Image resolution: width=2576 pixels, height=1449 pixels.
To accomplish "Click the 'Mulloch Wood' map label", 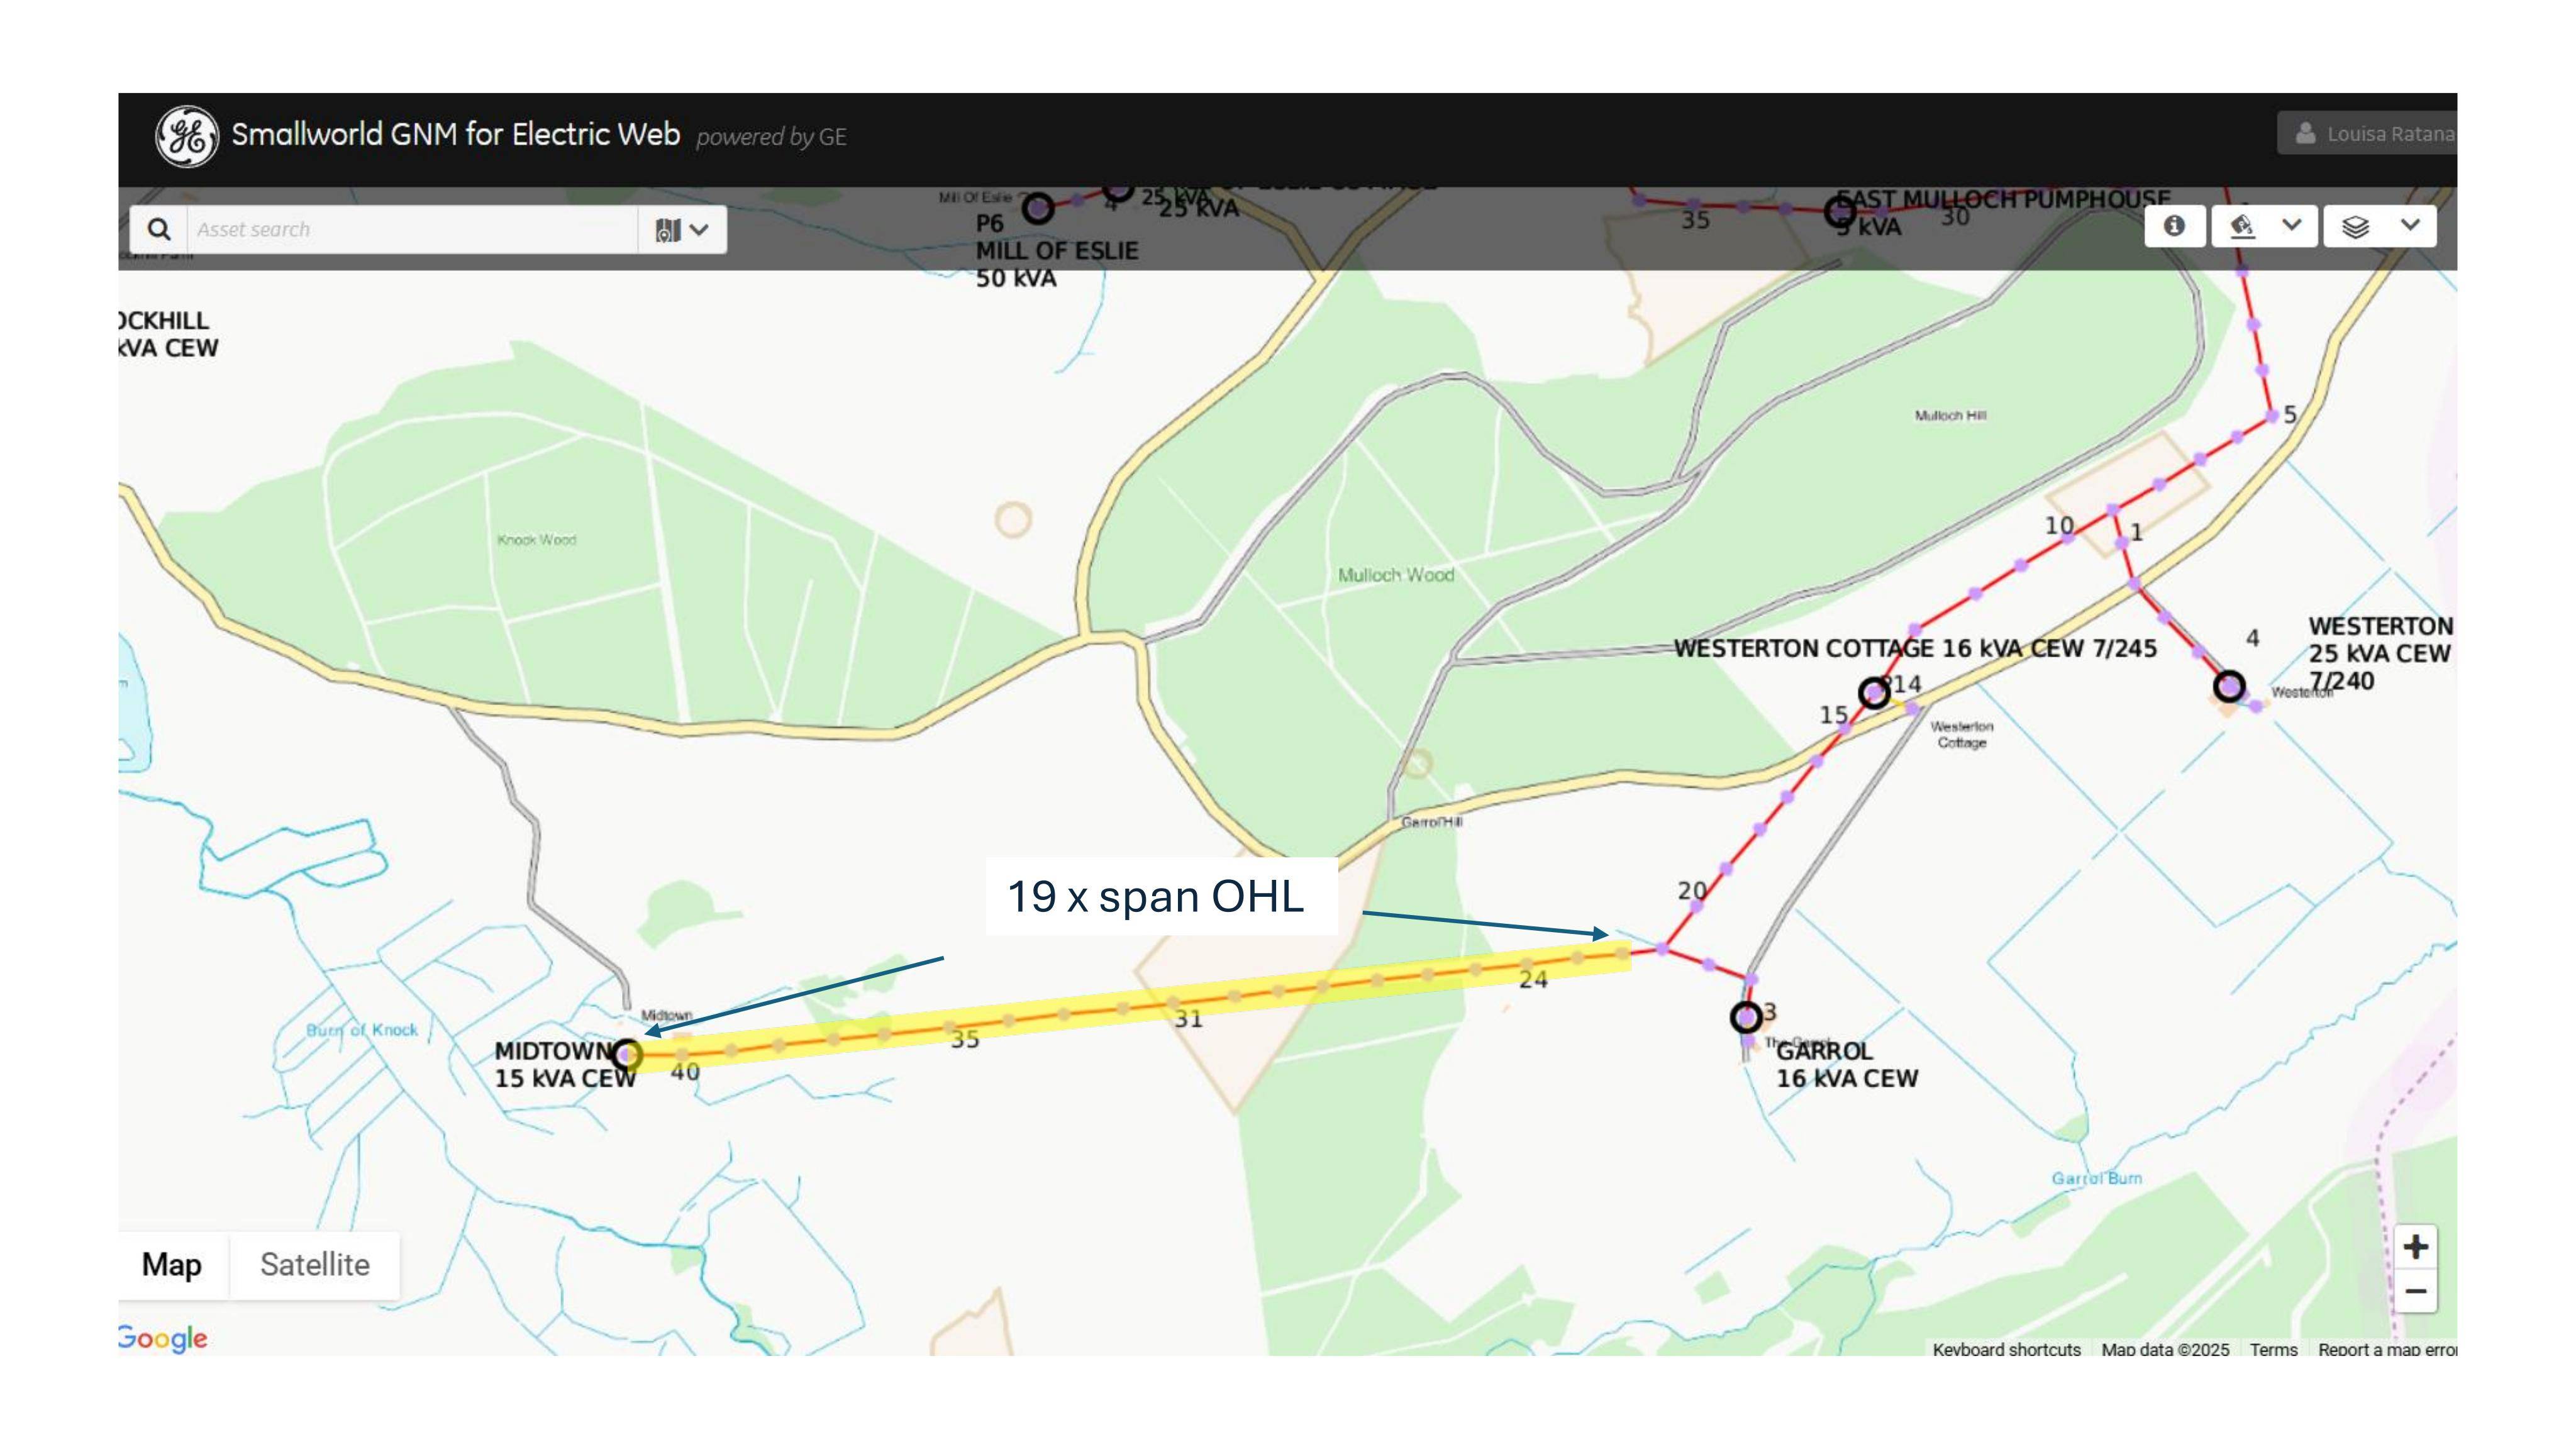I will pyautogui.click(x=1396, y=575).
